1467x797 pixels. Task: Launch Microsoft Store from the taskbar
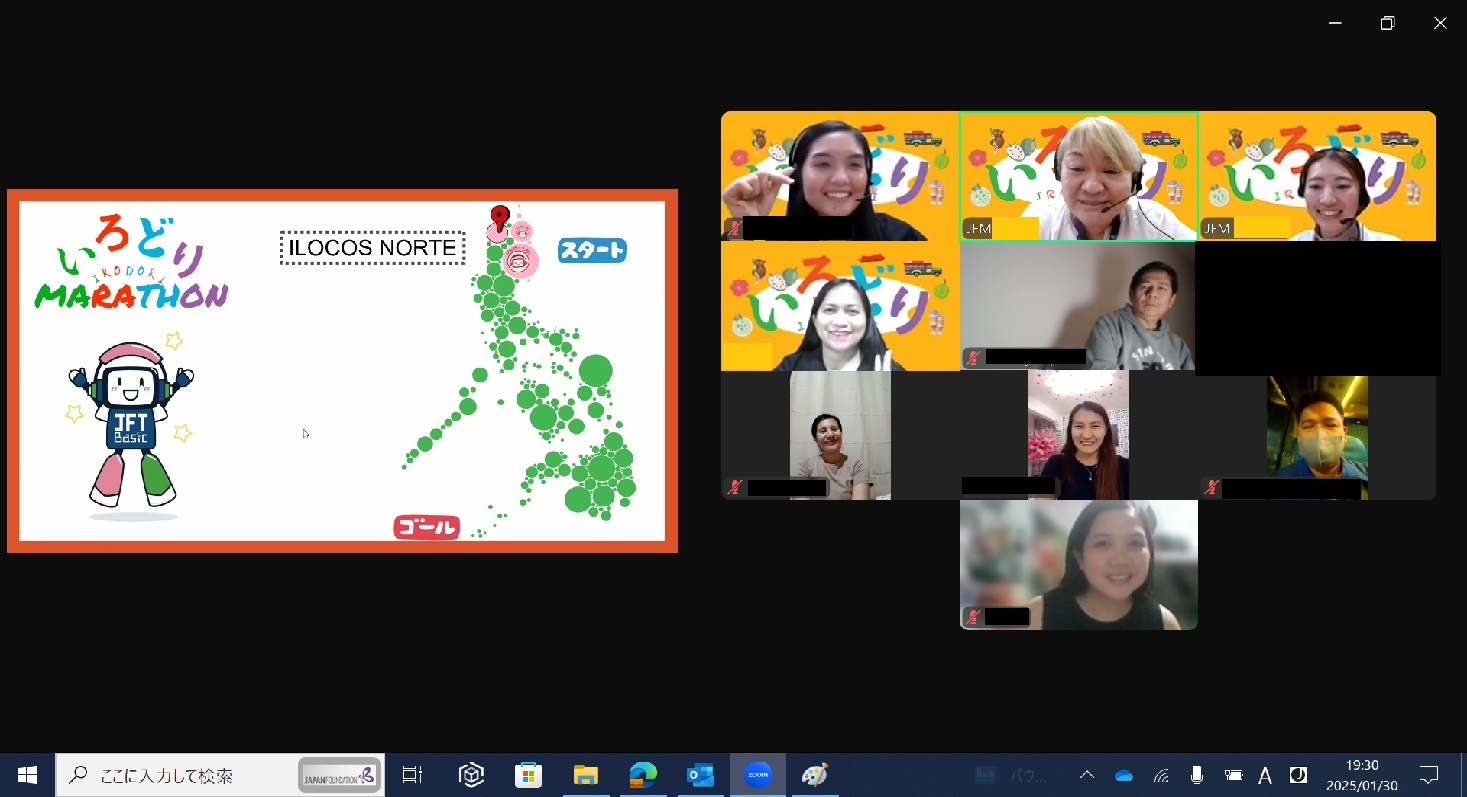(528, 775)
